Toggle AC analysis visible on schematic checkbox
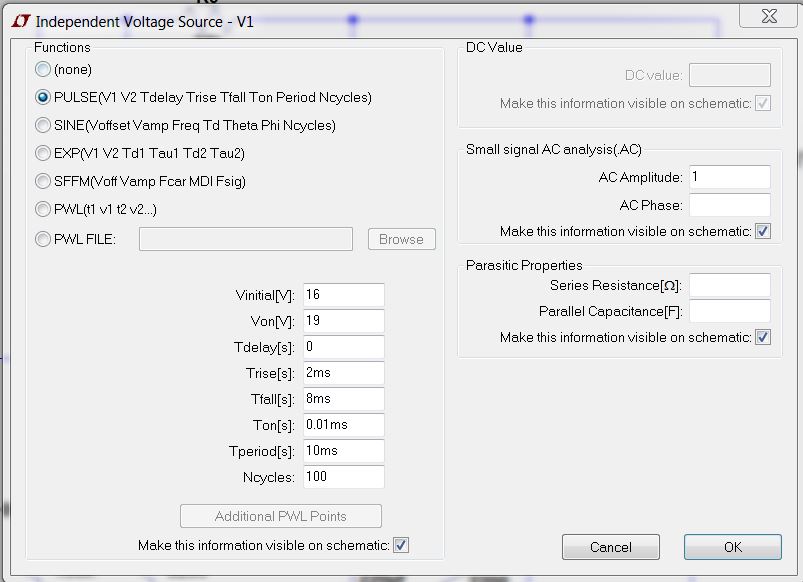 [763, 232]
